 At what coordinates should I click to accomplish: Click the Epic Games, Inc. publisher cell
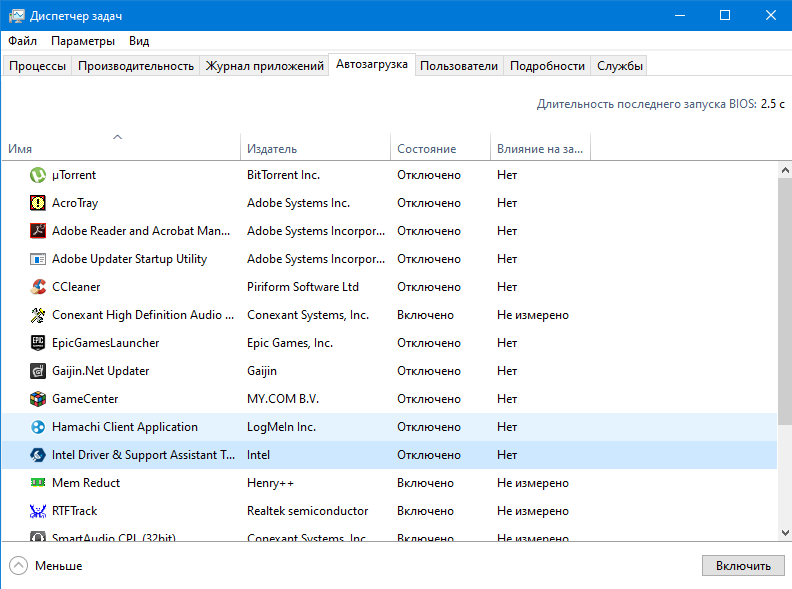(289, 343)
